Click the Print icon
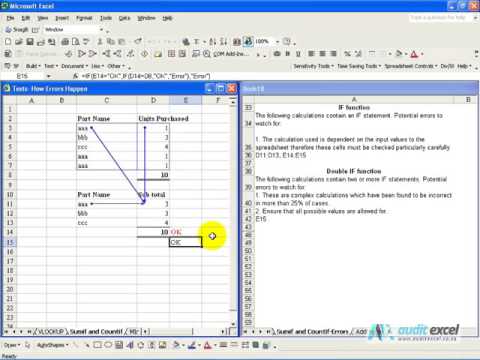 coord(65,42)
